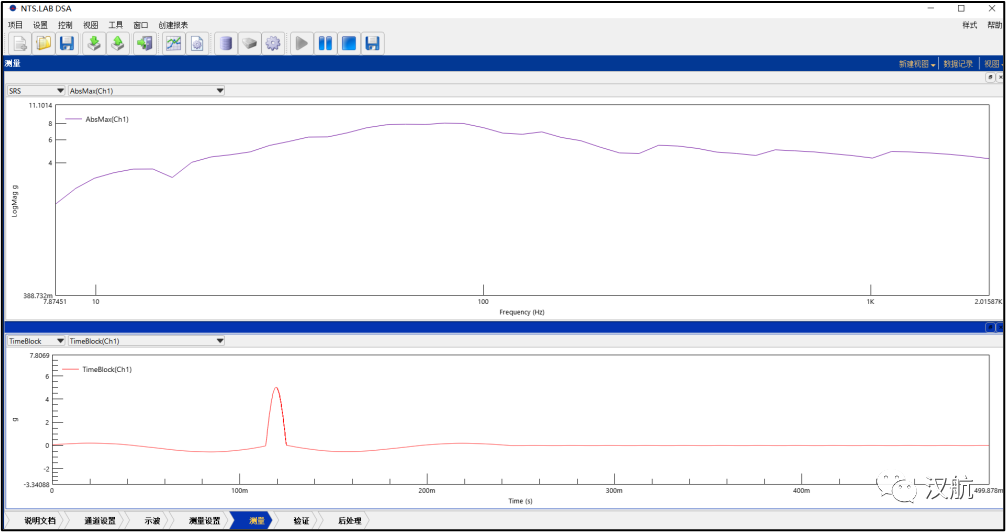Go to the 示波 step tab
The height and width of the screenshot is (532, 1006).
pyautogui.click(x=152, y=520)
